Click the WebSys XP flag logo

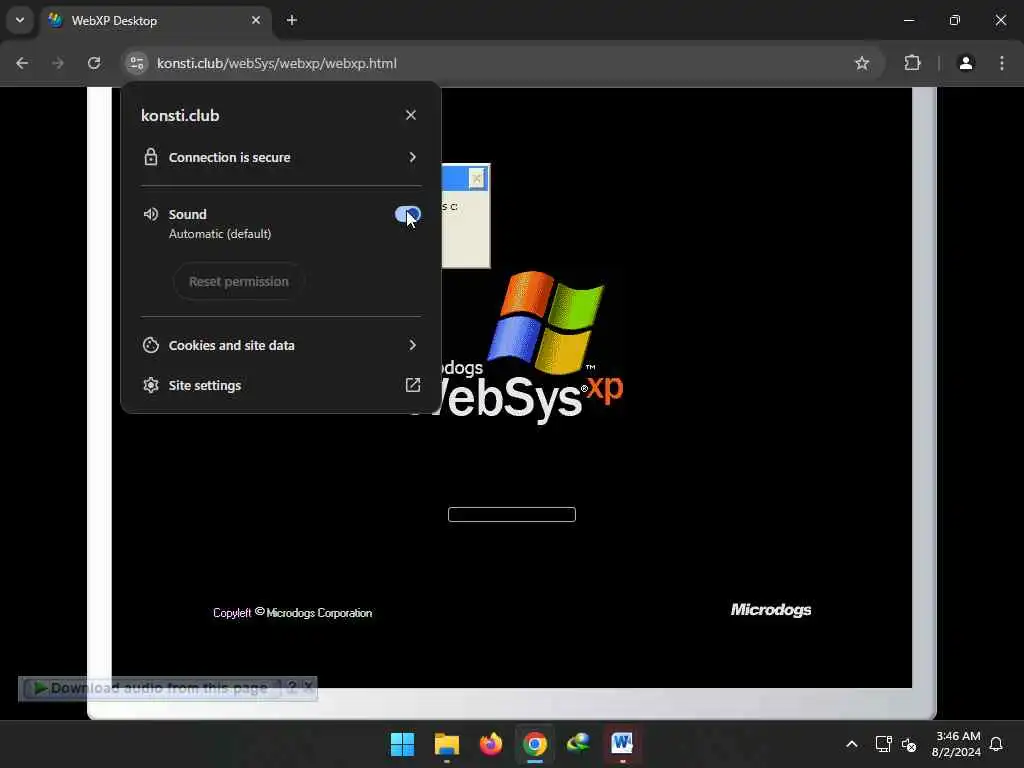pyautogui.click(x=546, y=322)
